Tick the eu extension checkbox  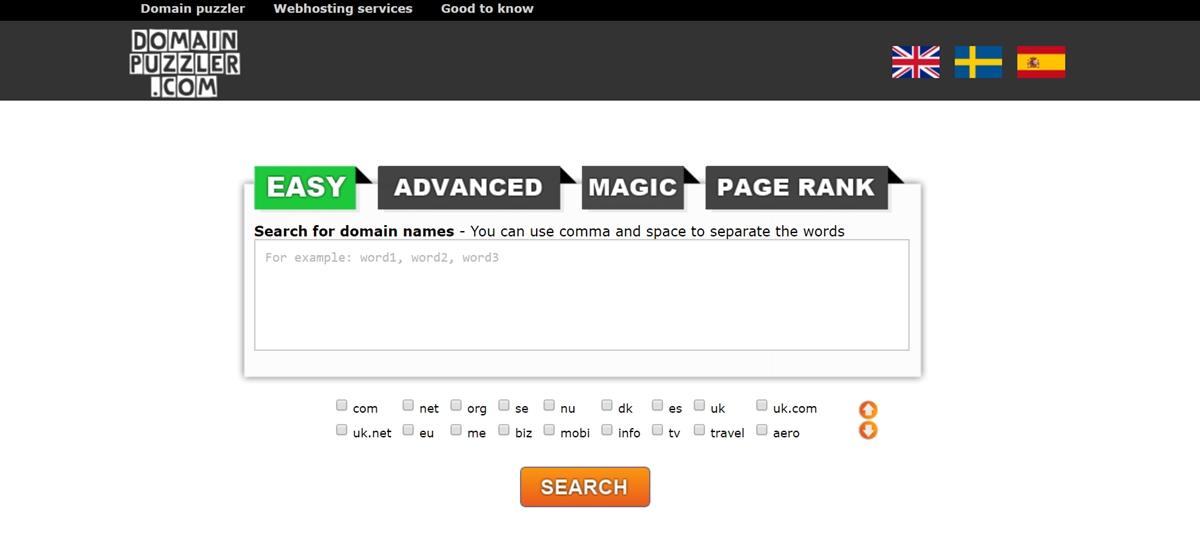click(x=408, y=431)
